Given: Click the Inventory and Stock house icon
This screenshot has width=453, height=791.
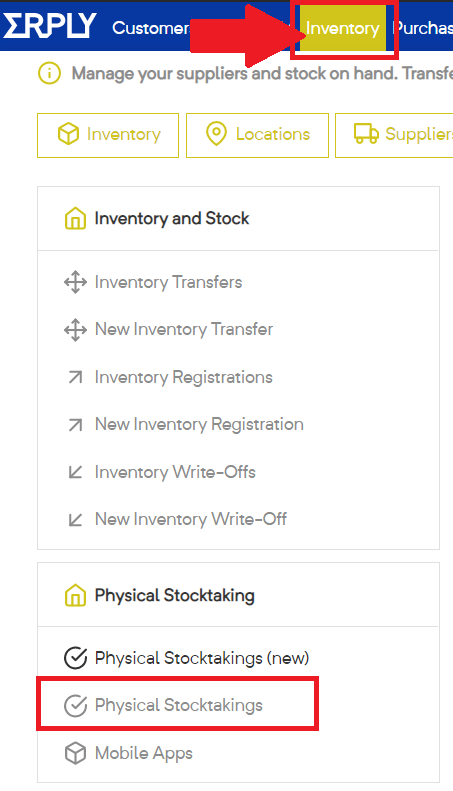Looking at the screenshot, I should tap(75, 218).
